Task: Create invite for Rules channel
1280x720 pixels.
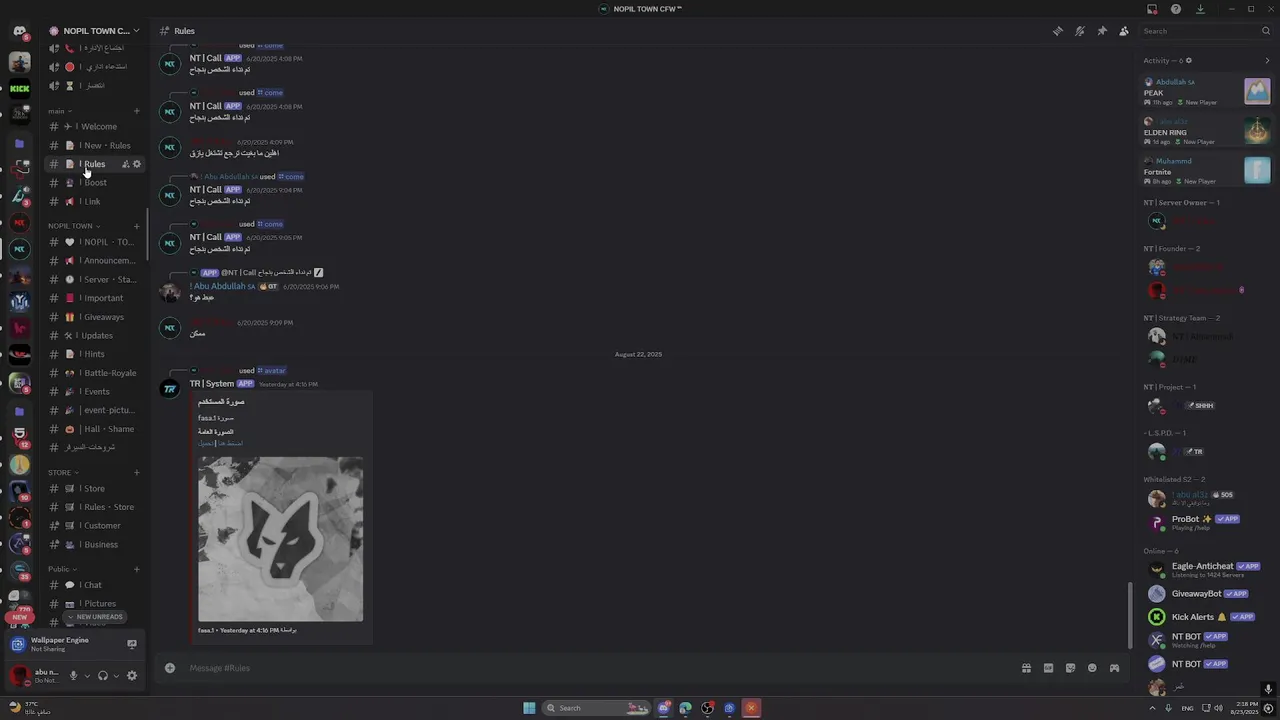Action: (x=126, y=164)
